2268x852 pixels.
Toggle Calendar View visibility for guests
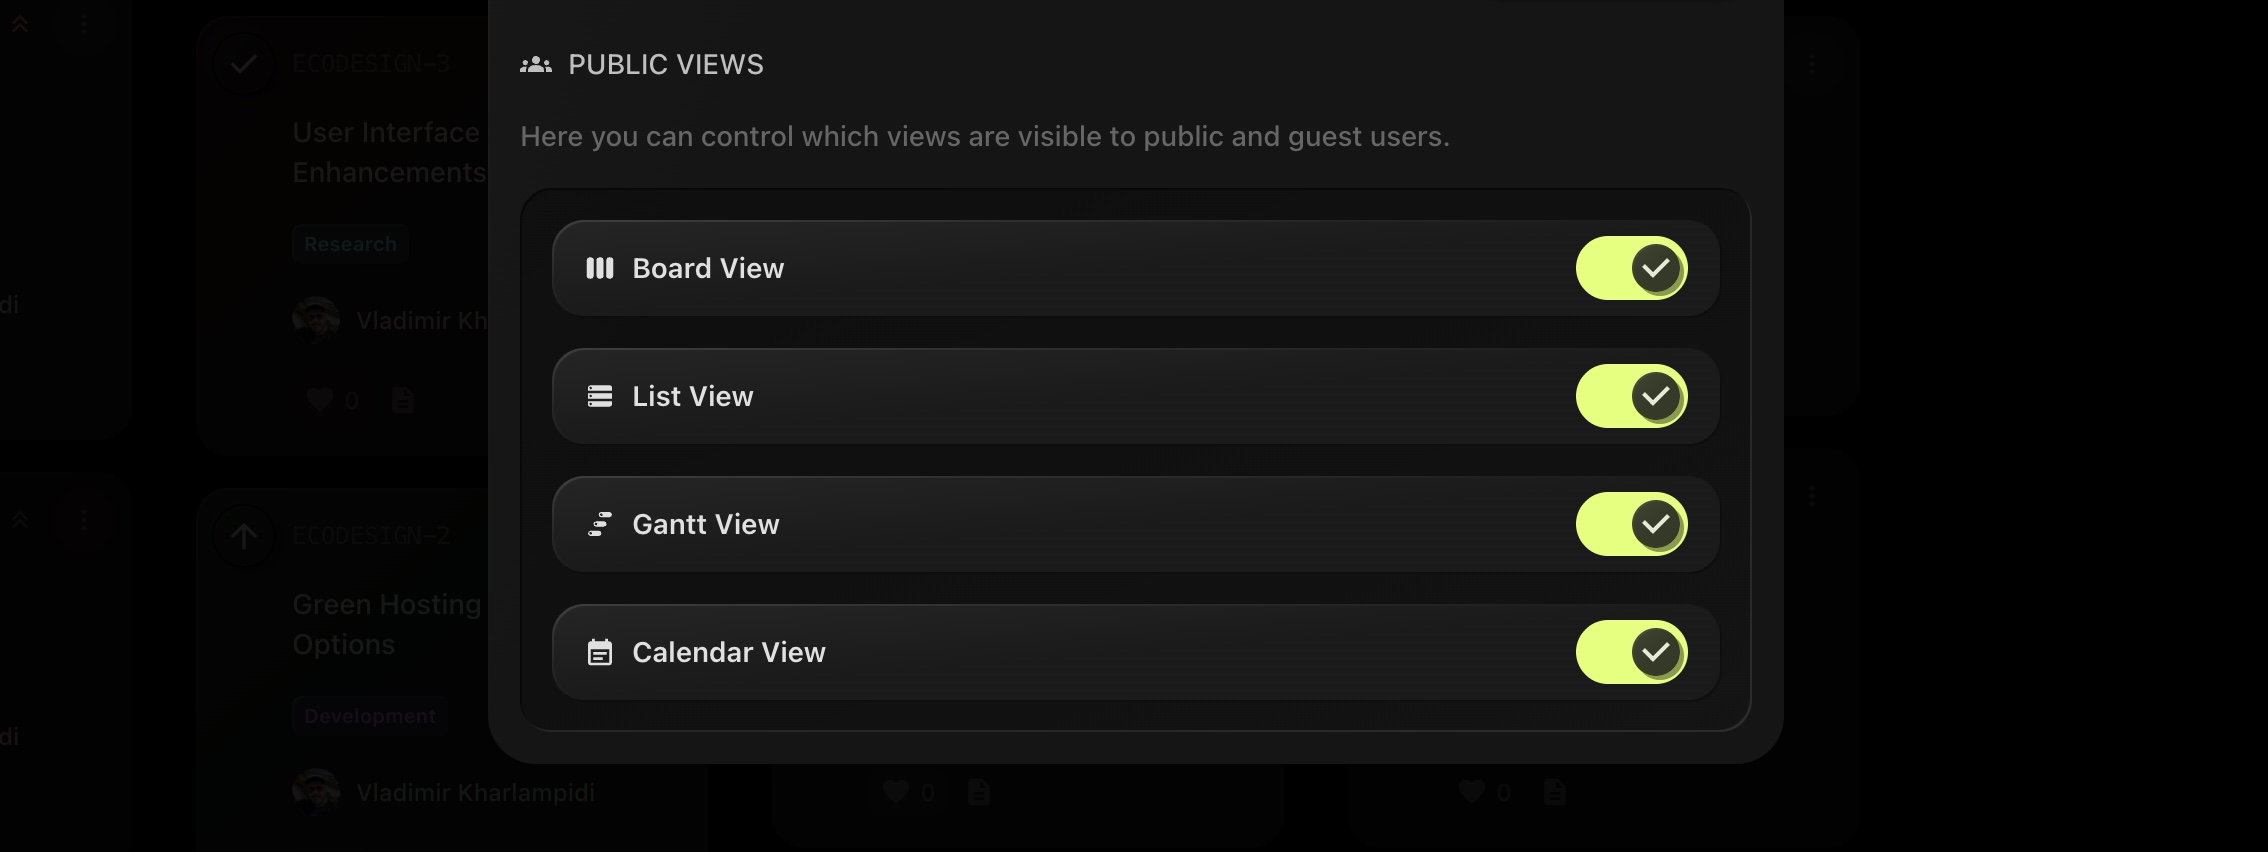click(x=1631, y=652)
